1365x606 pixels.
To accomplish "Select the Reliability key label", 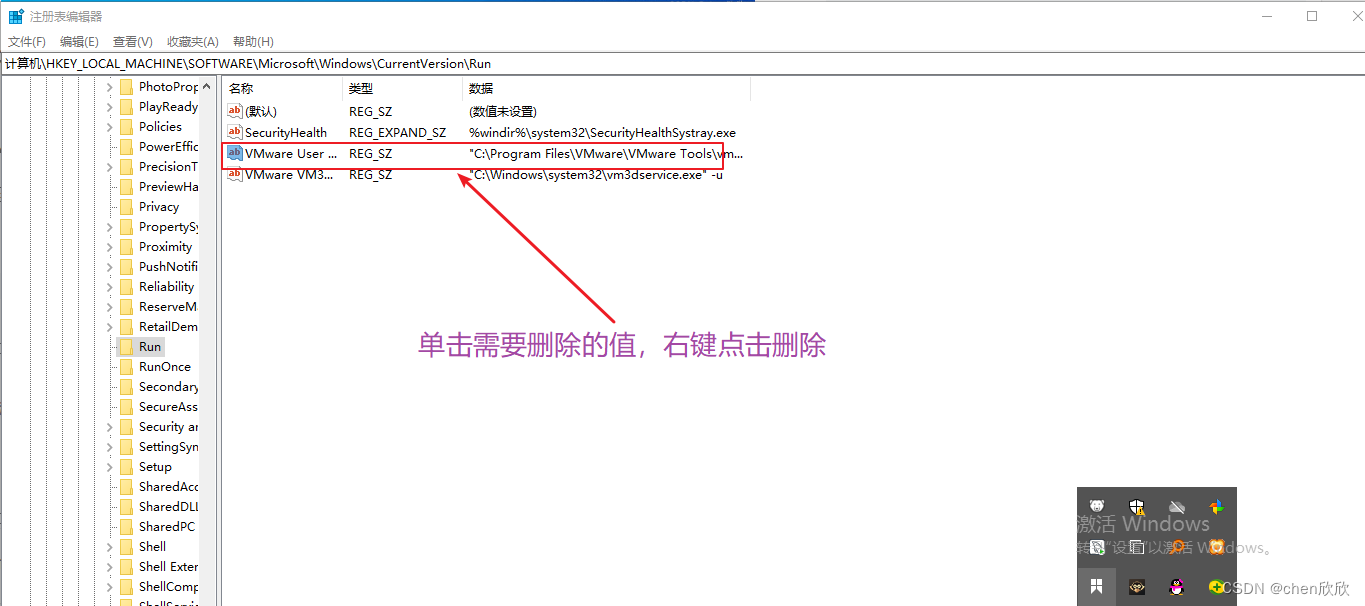I will 166,287.
